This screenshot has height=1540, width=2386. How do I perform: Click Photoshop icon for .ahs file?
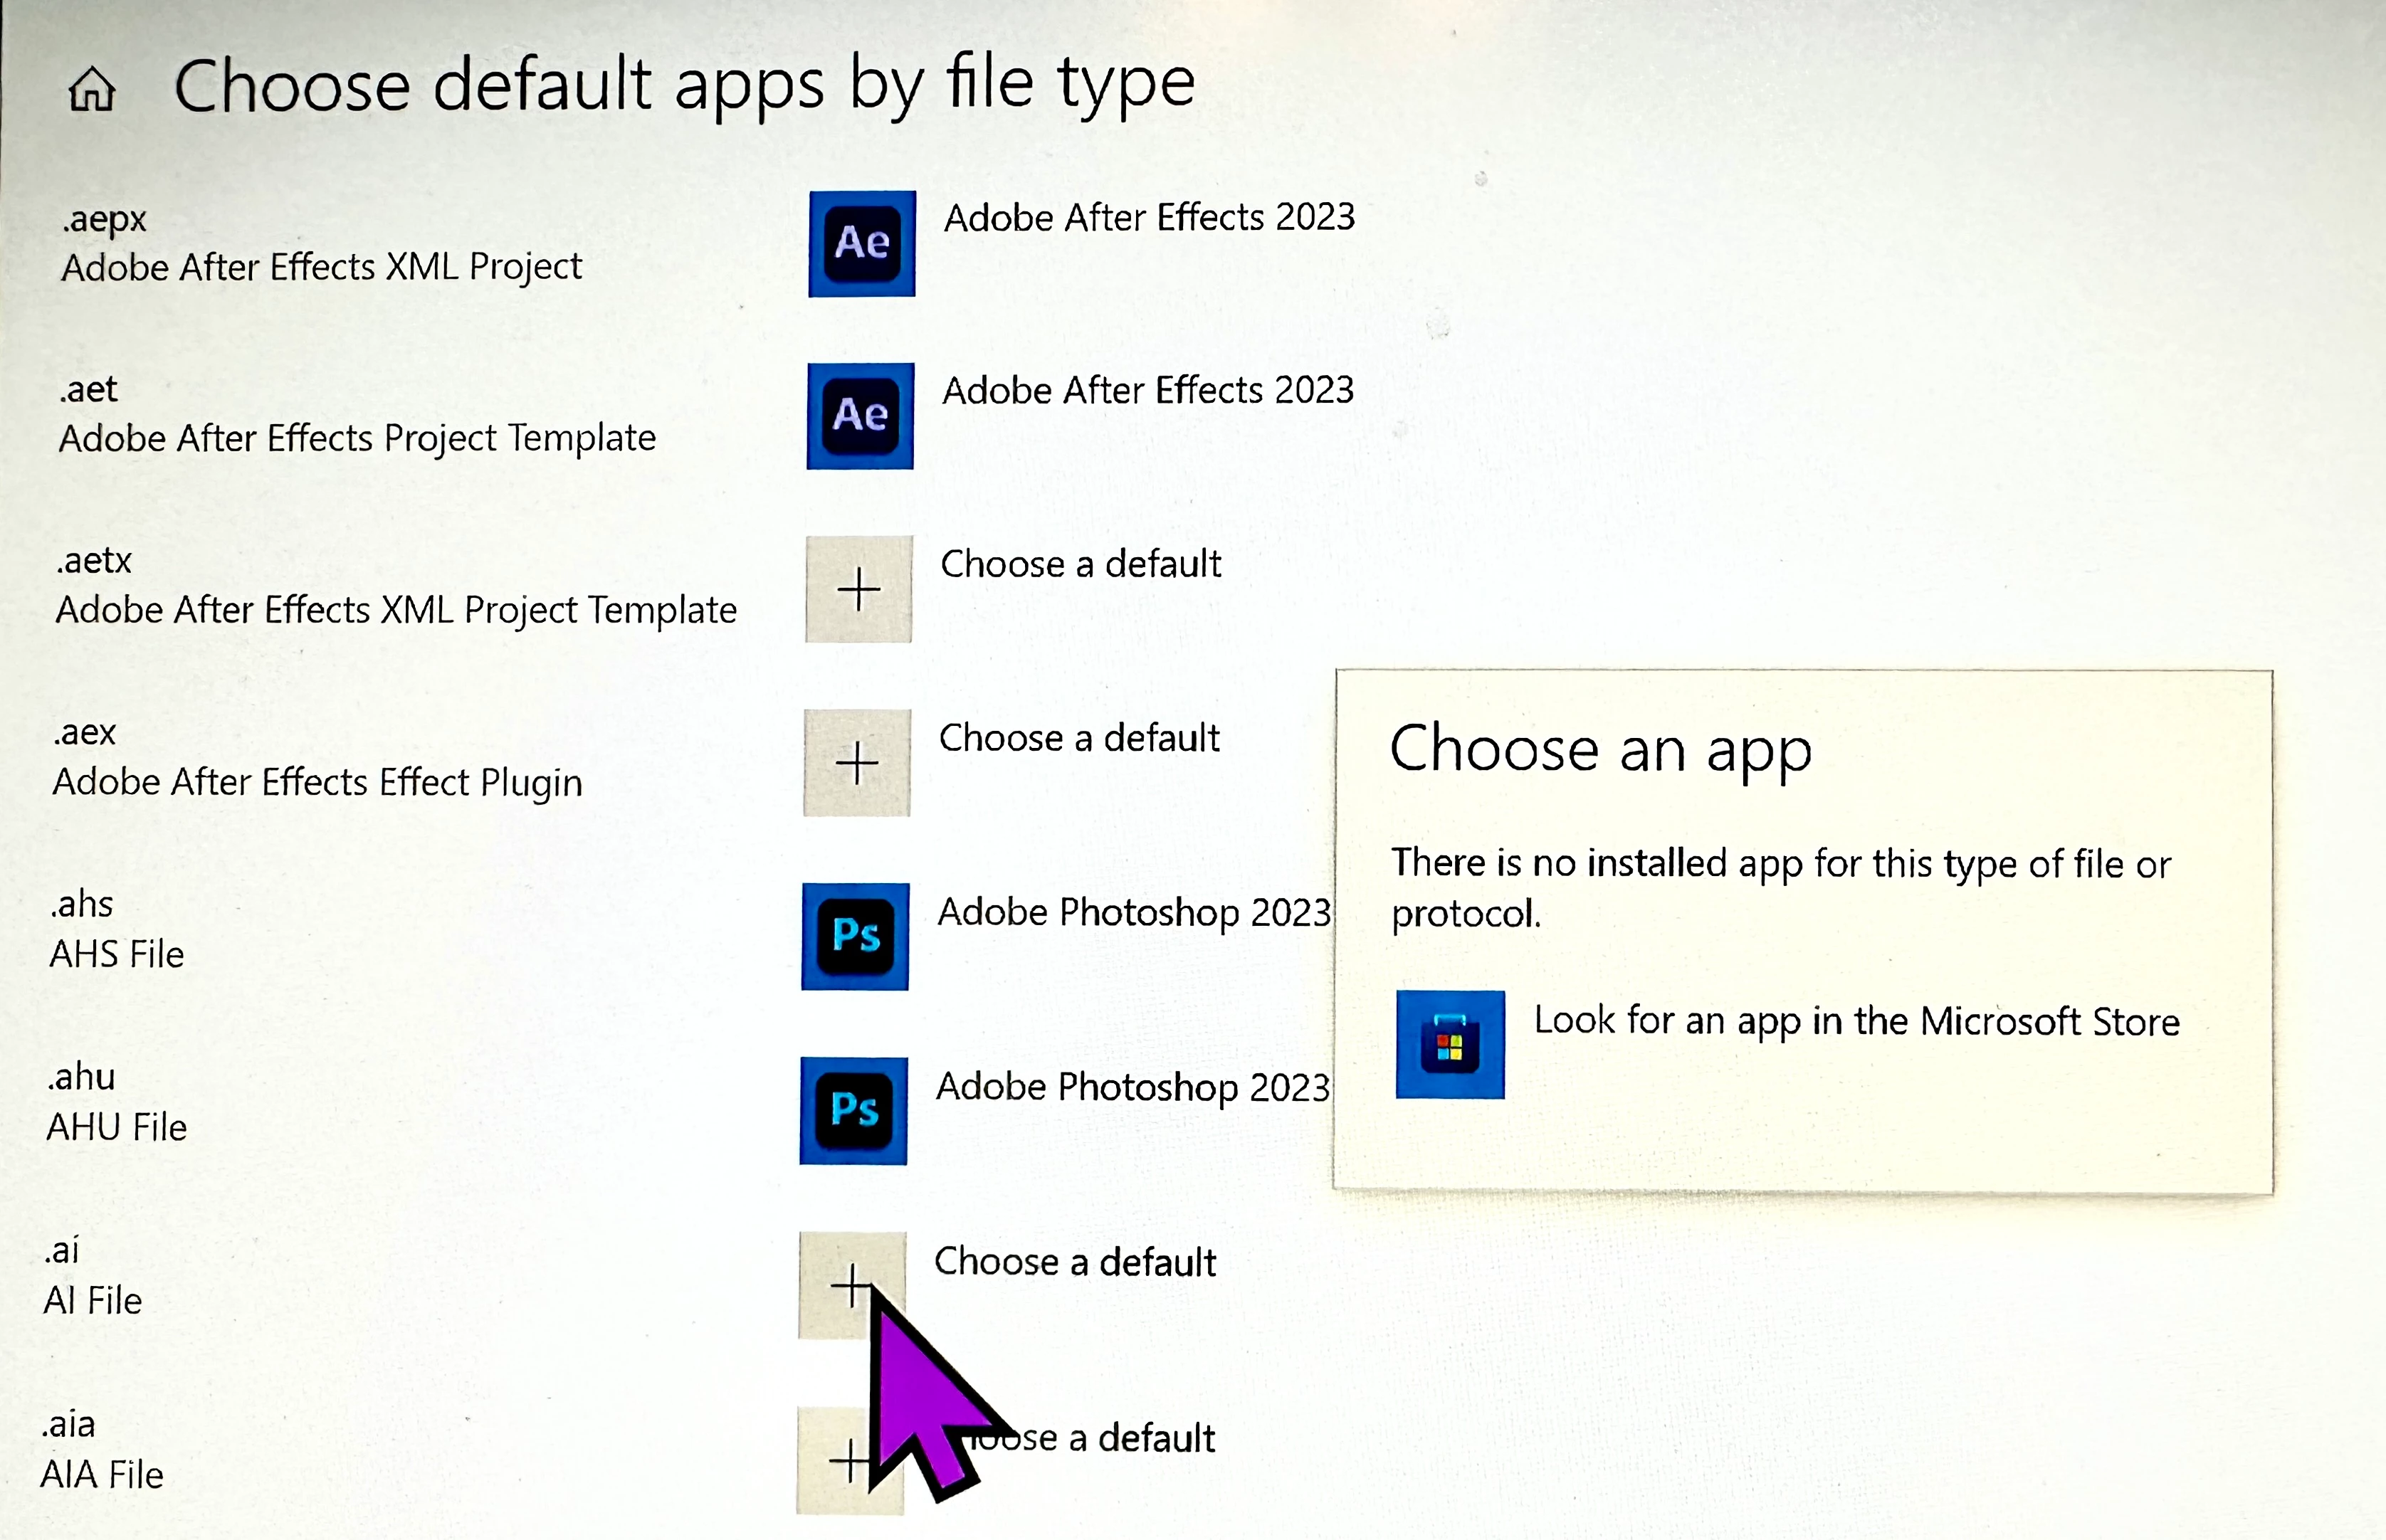click(x=855, y=936)
